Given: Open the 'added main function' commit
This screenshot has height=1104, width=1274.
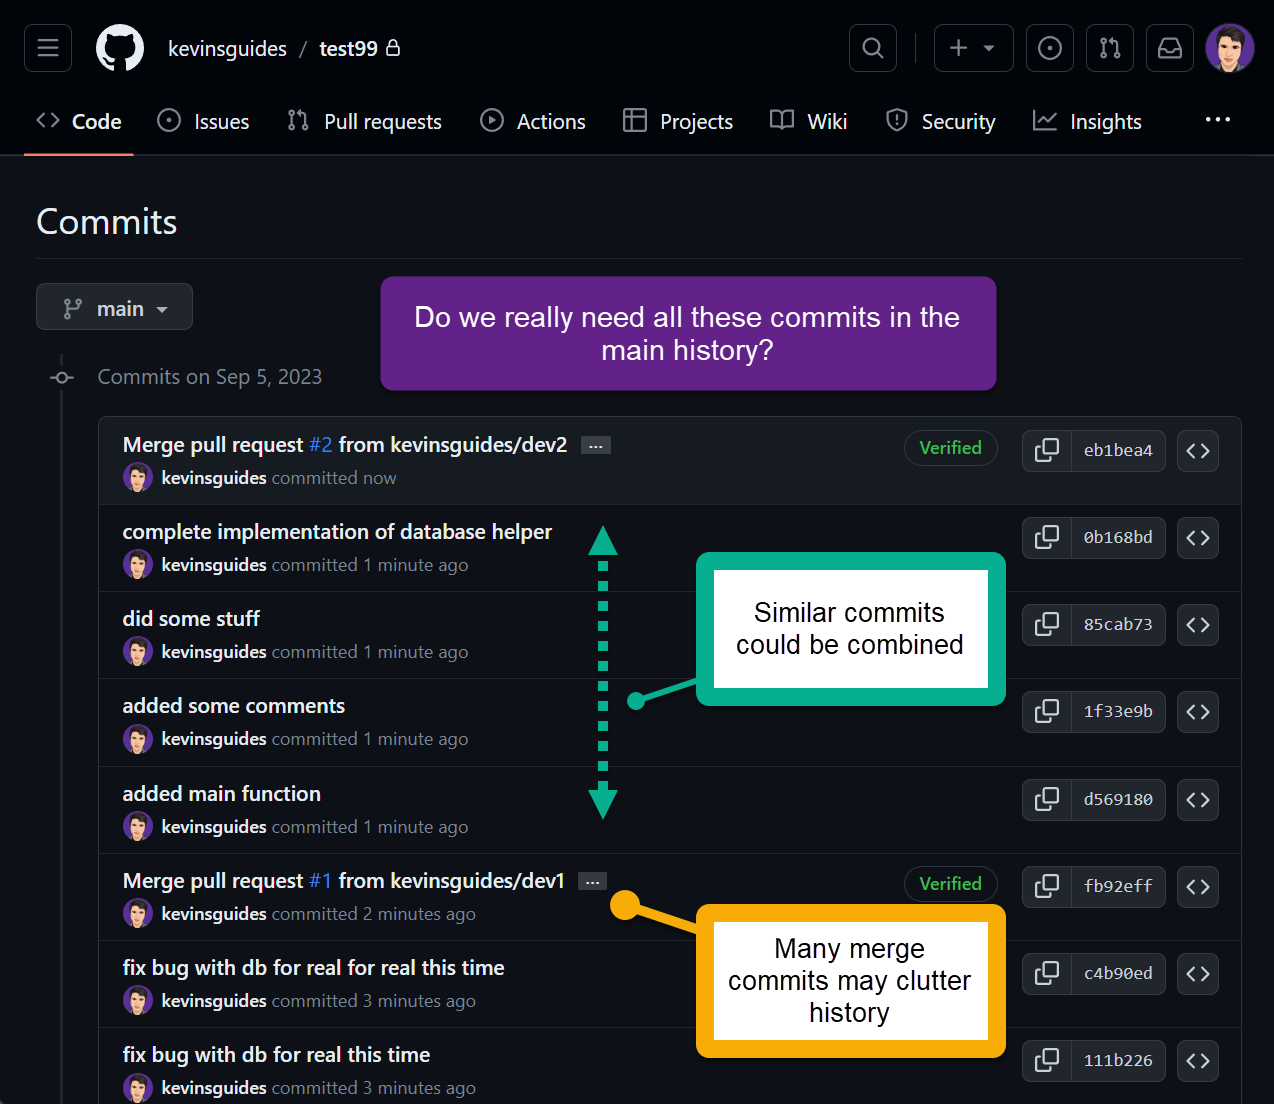Looking at the screenshot, I should point(222,794).
